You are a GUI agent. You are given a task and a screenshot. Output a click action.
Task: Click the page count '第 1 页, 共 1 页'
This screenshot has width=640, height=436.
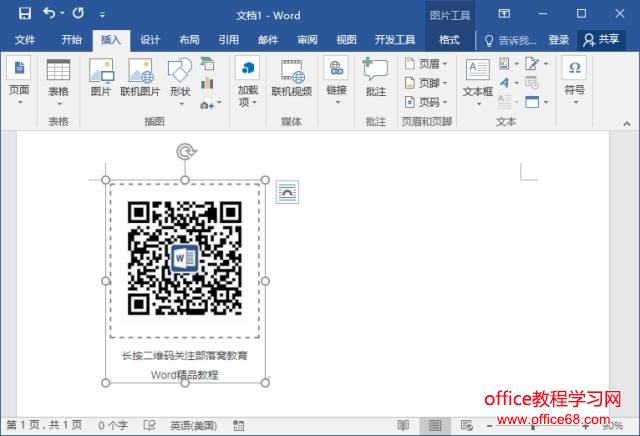[x=44, y=425]
